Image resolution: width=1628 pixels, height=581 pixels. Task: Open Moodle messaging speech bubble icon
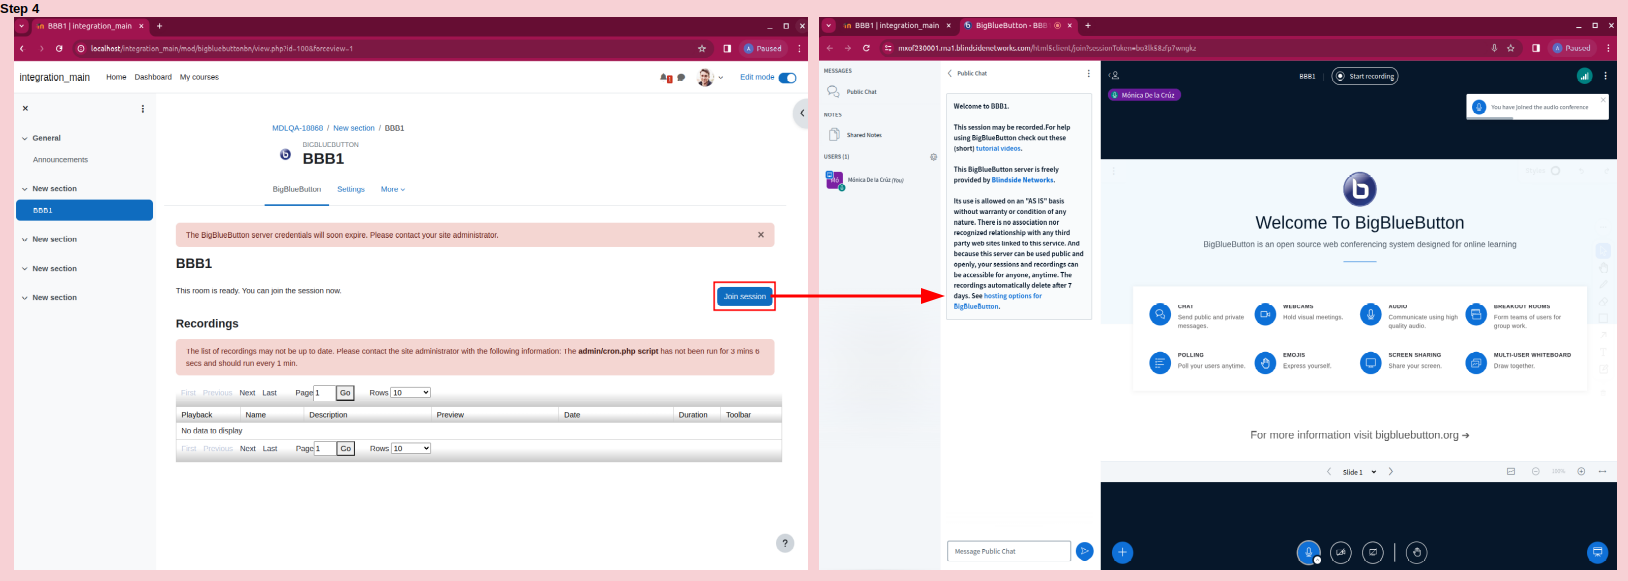coord(681,77)
